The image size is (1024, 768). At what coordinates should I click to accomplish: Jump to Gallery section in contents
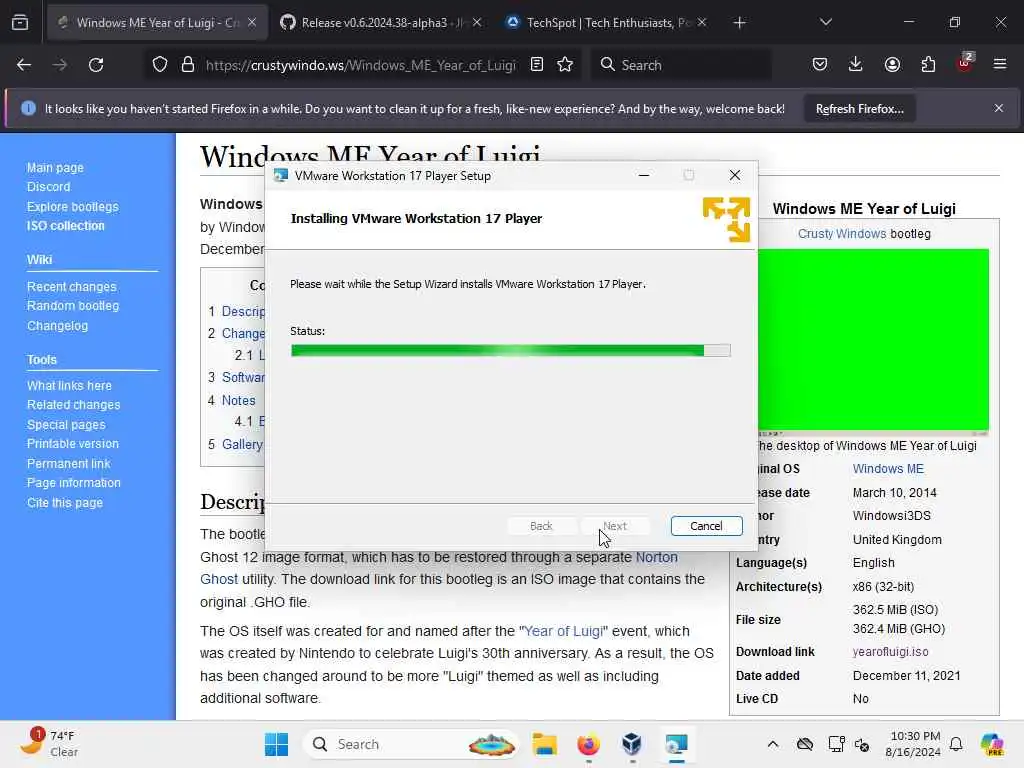pyautogui.click(x=242, y=444)
